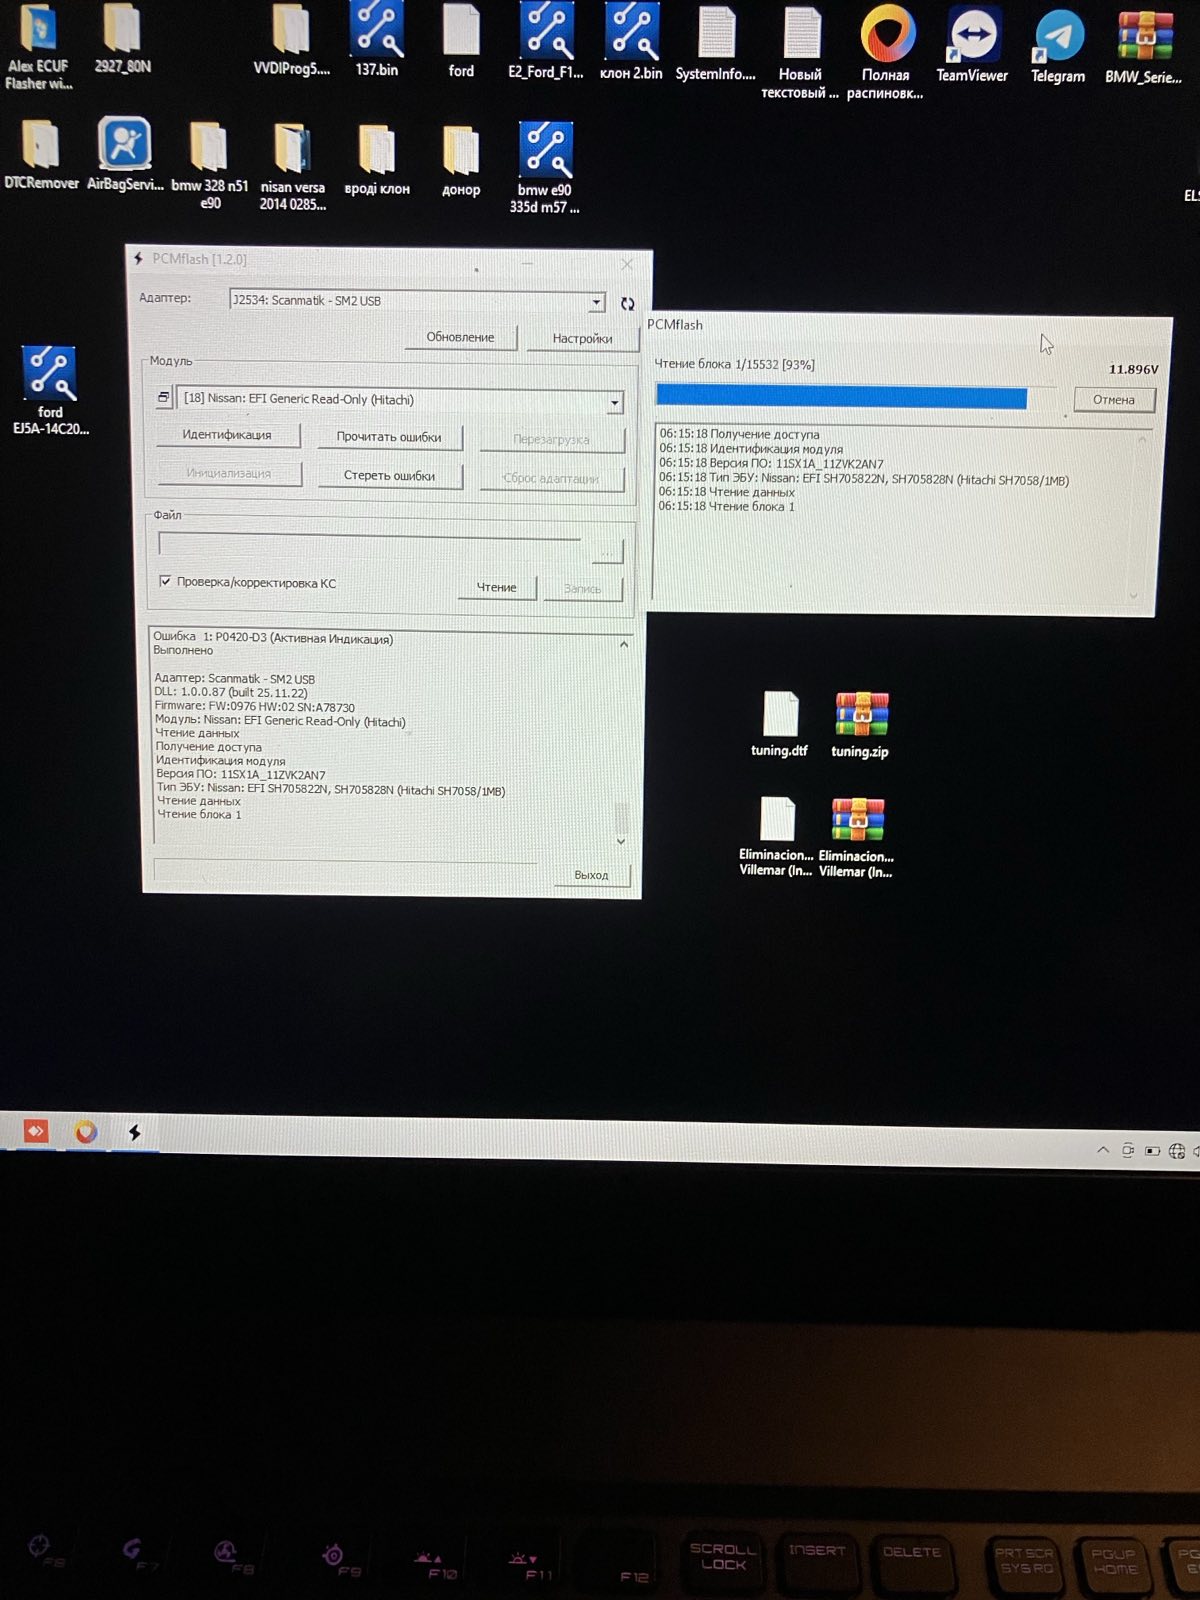Viewport: 1200px width, 1600px height.
Task: Expand the Nissan EFI Generic module dropdown
Action: [614, 401]
